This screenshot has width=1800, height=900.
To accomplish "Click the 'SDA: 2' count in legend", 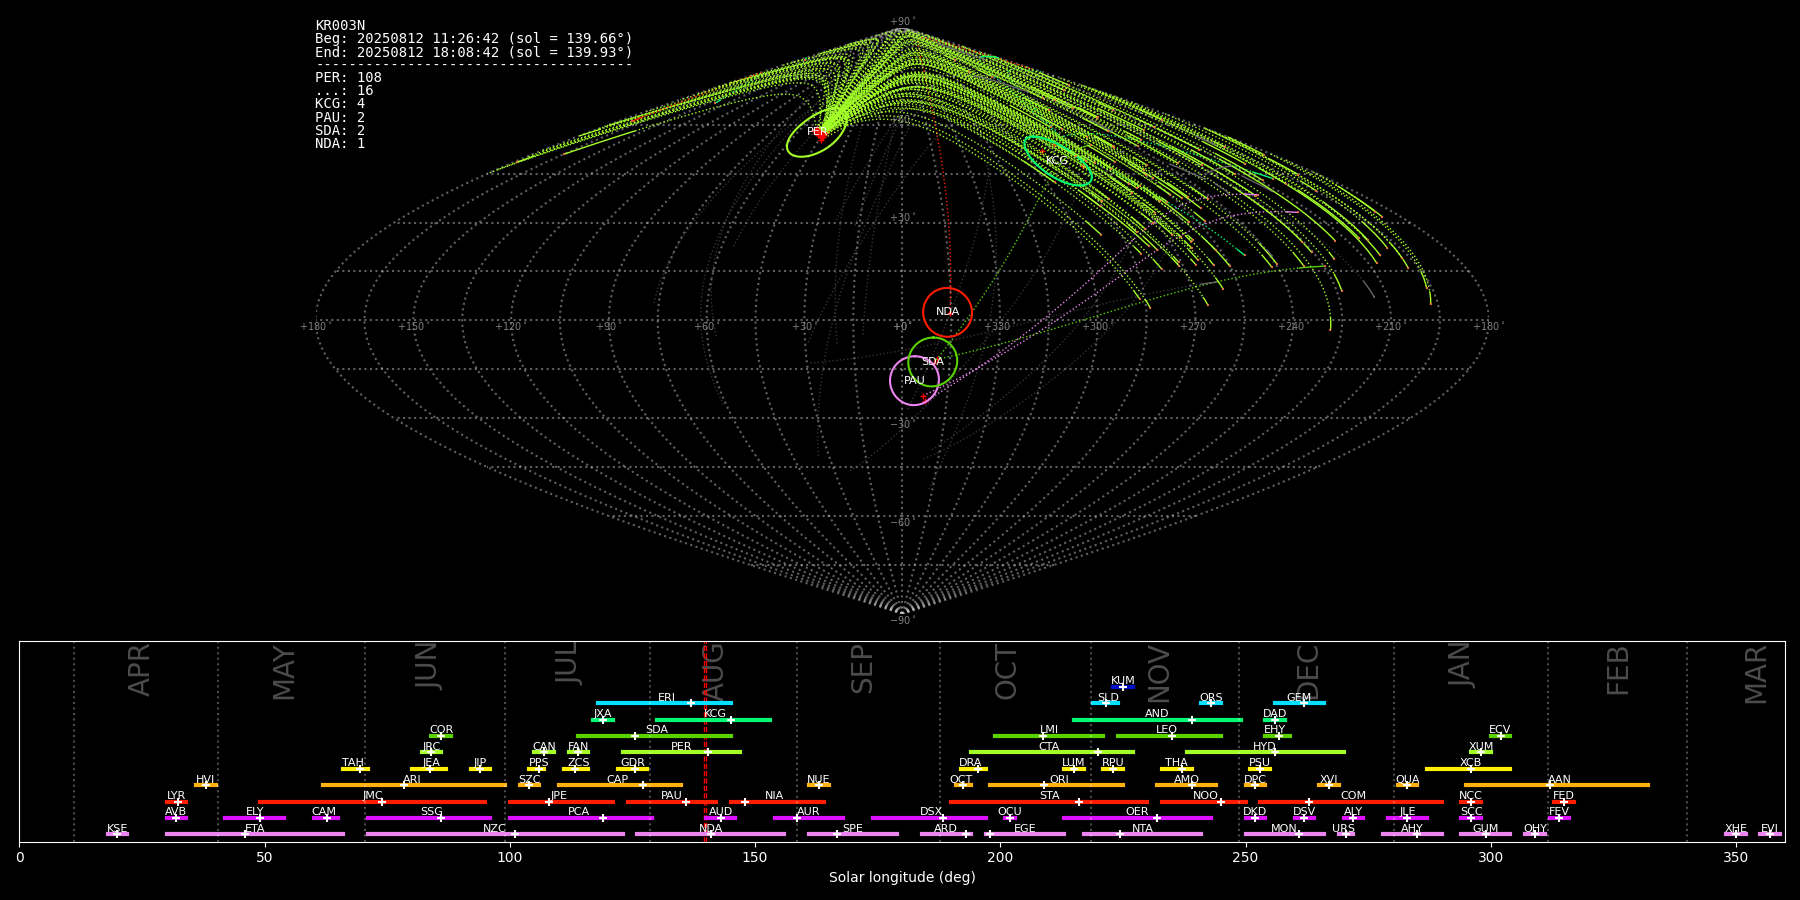I will [340, 131].
